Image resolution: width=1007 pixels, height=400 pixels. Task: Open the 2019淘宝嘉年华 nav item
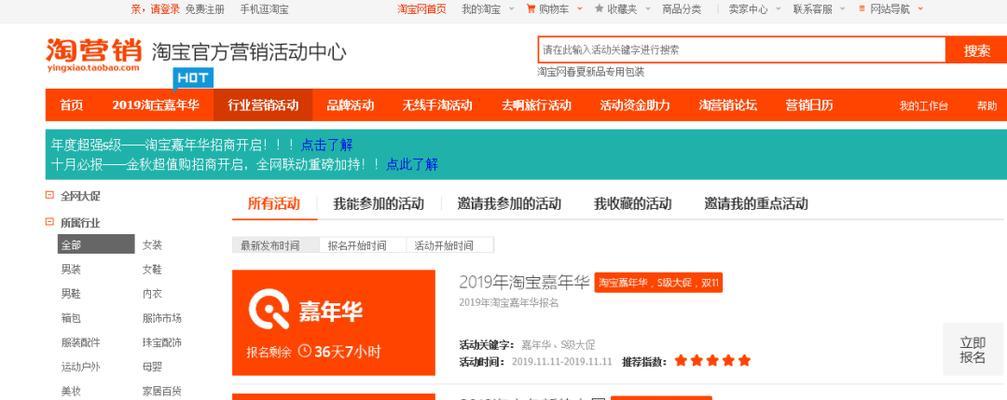point(155,105)
